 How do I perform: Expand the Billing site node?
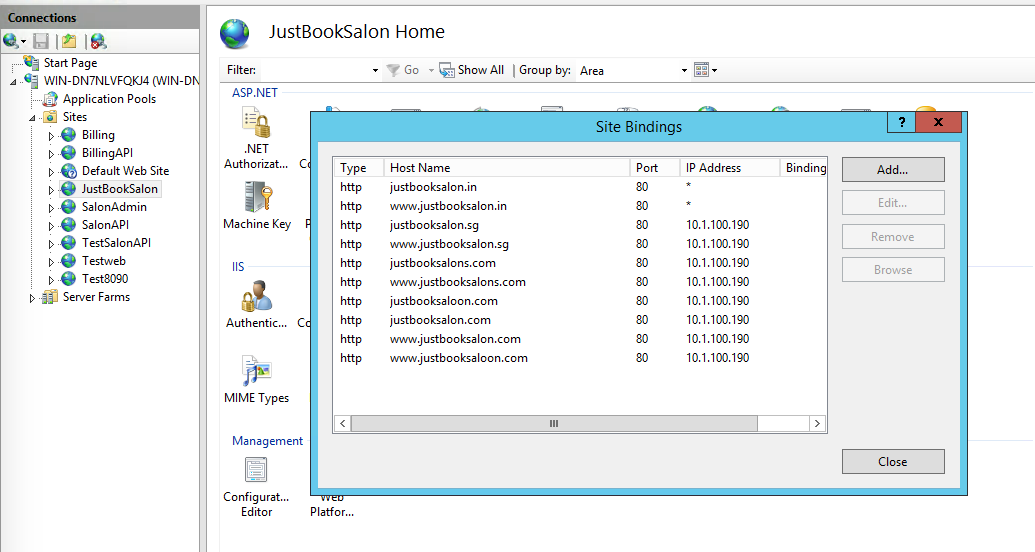[x=51, y=136]
